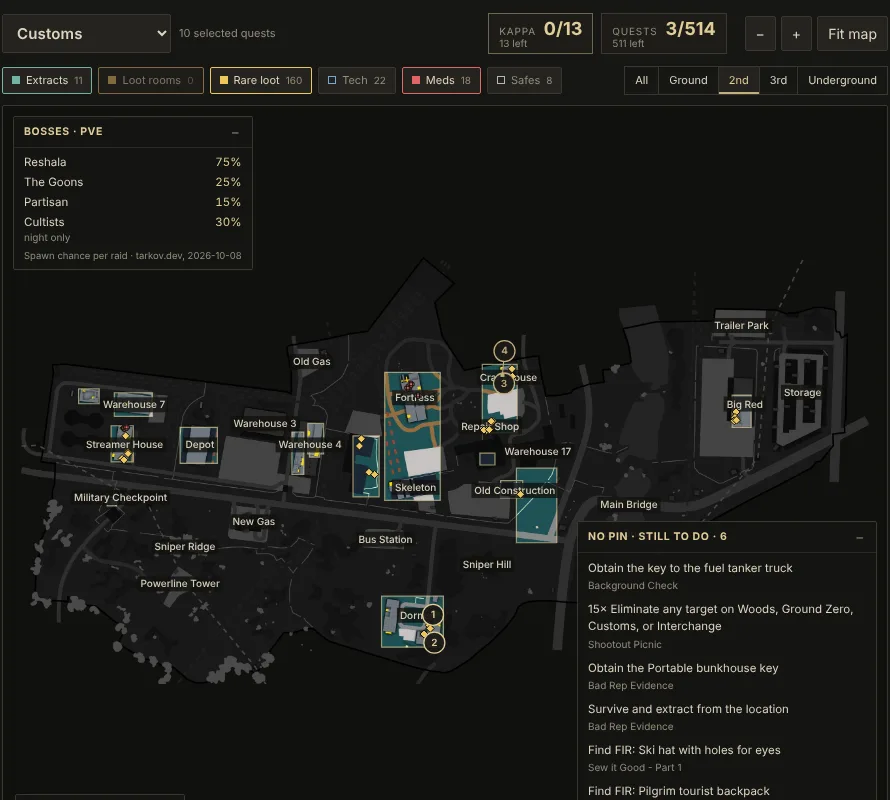Click the dark square marker near Warehouse 17
This screenshot has height=800, width=890.
tap(487, 459)
